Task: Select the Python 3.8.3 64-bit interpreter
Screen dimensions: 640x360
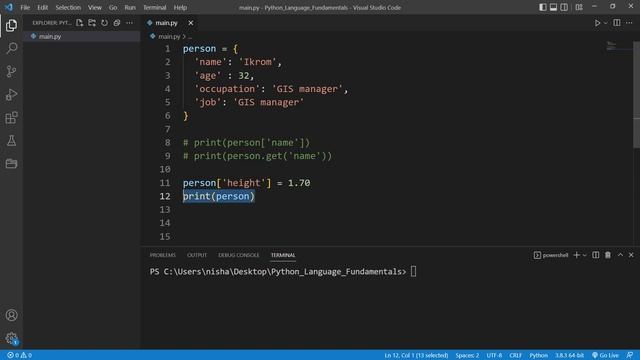Action: [x=569, y=355]
